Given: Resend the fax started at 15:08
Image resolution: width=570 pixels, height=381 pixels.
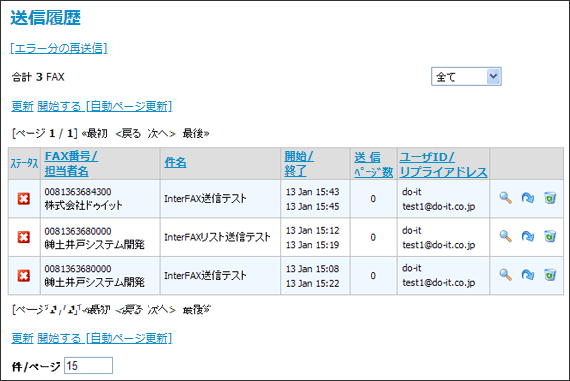Looking at the screenshot, I should 527,274.
